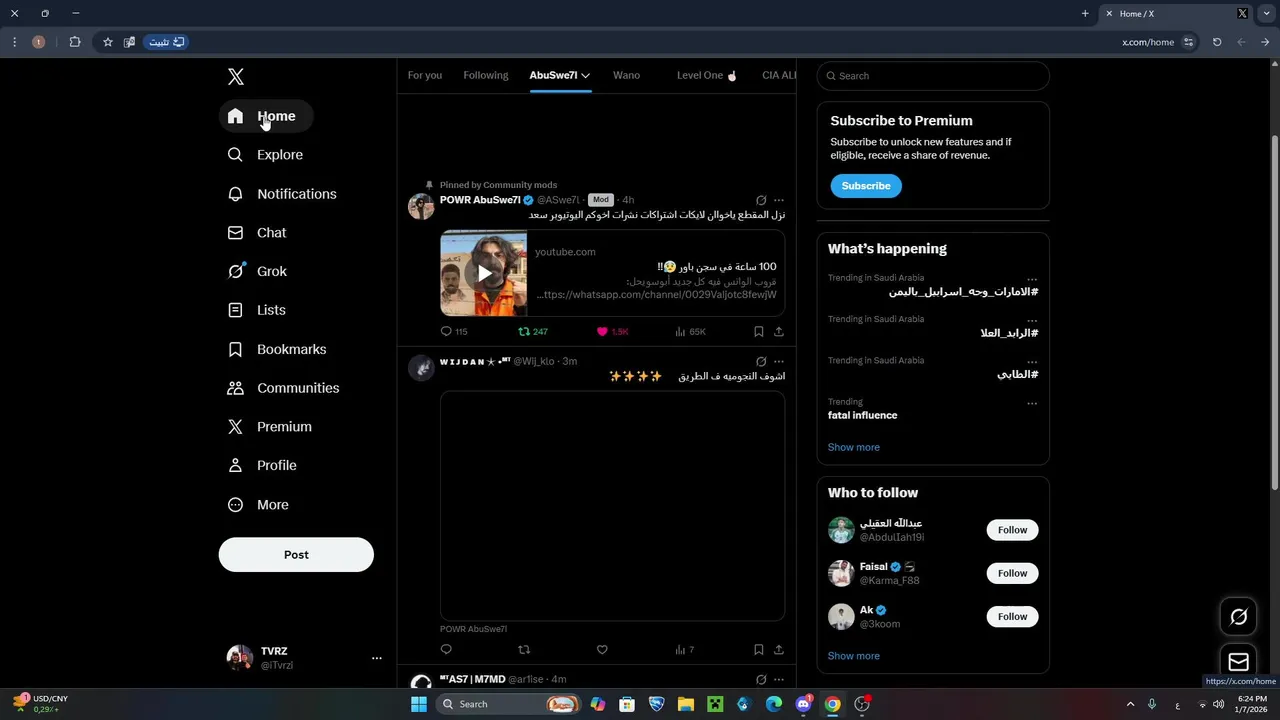This screenshot has height=720, width=1280.
Task: Open Windows Start menu
Action: (419, 704)
